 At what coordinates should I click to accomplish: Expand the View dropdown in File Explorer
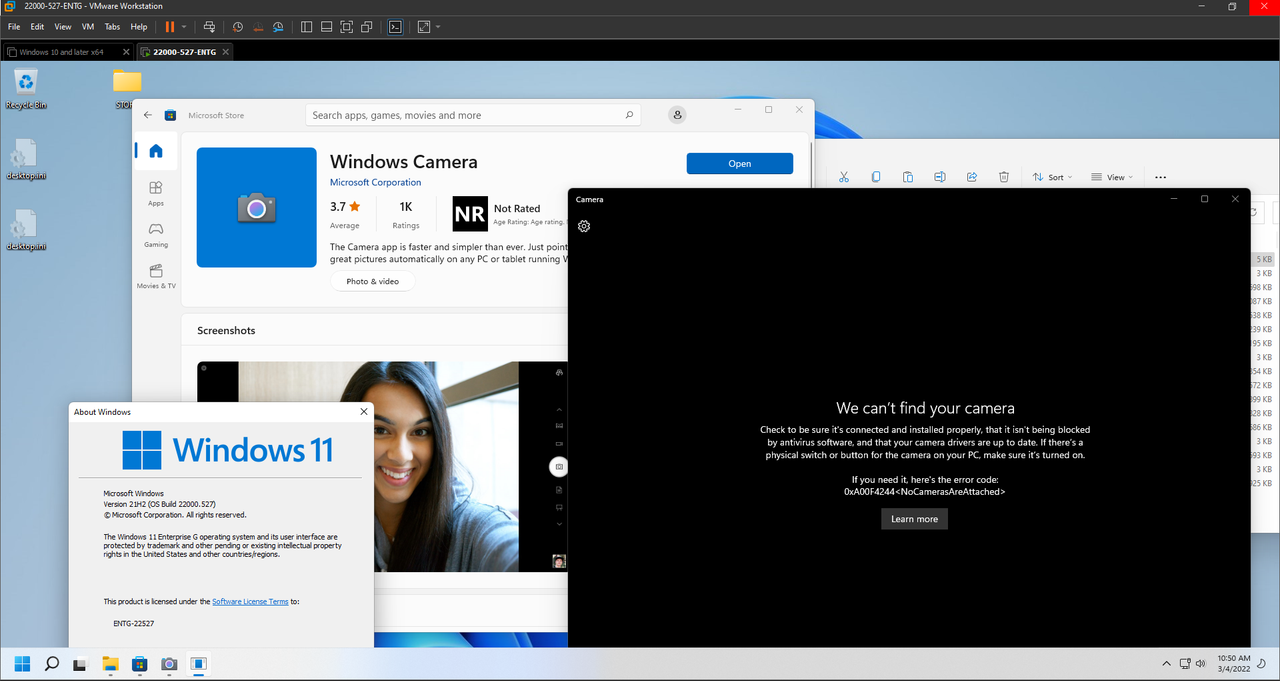(x=1111, y=177)
